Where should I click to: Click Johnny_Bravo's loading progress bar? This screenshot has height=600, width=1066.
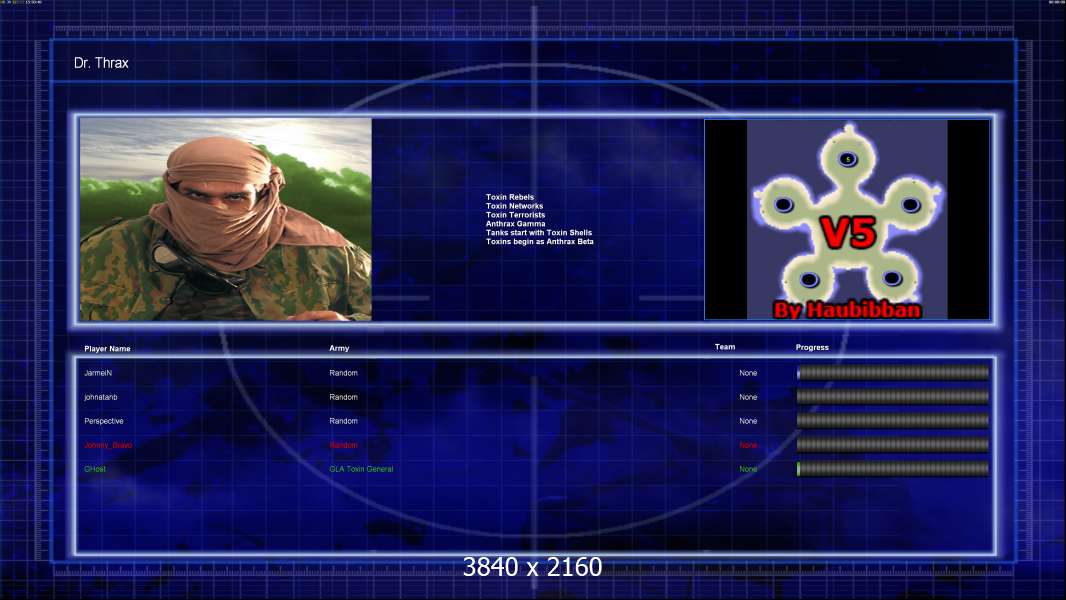pos(893,444)
